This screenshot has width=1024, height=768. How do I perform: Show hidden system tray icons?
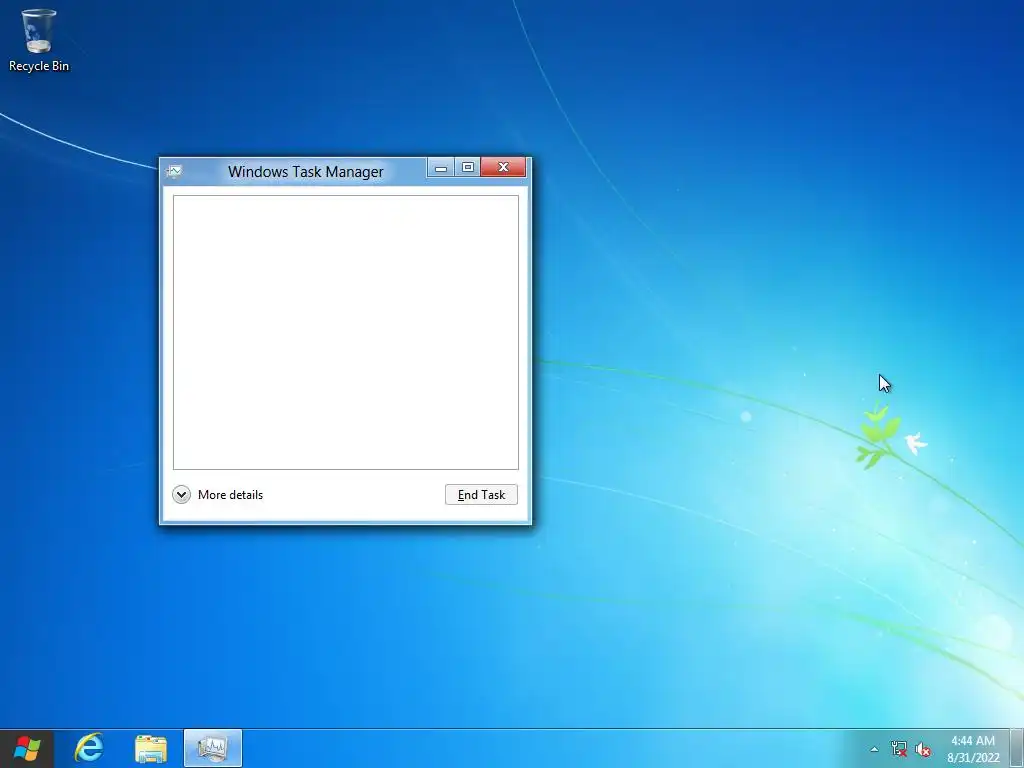point(874,749)
